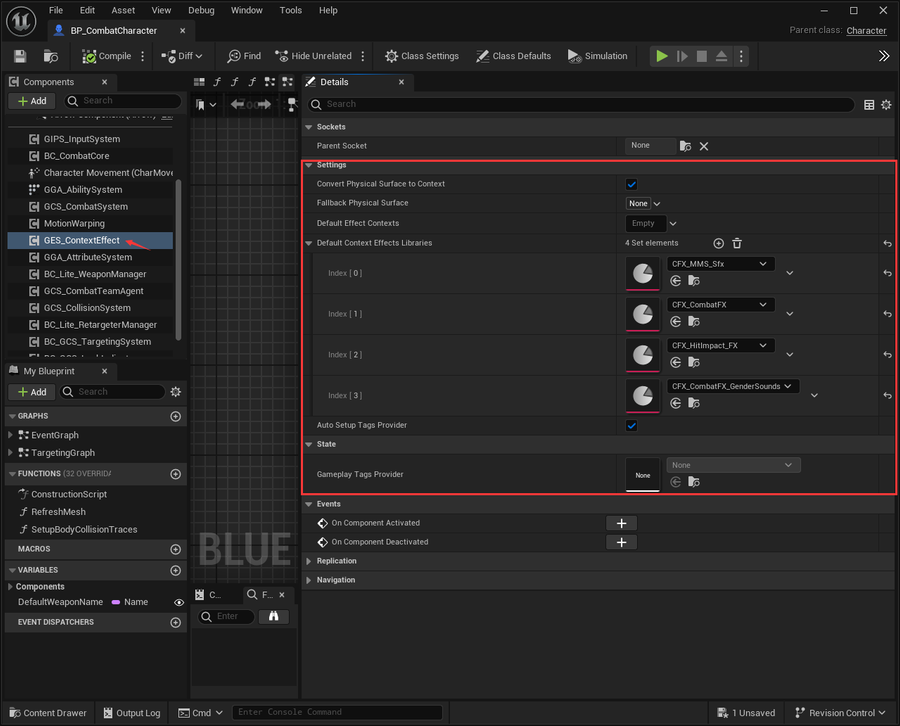Open the CFX_CombatFX_GenderSounds asset dropdown
The height and width of the screenshot is (726, 900).
click(733, 386)
